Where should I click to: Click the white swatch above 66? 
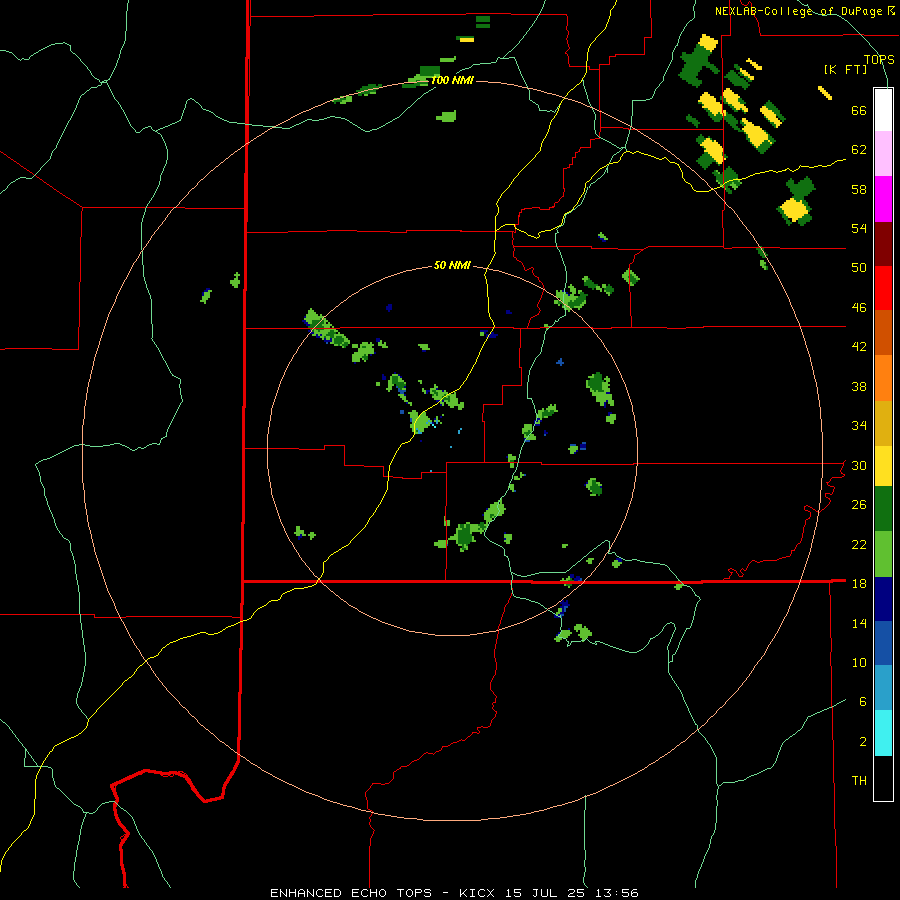click(x=883, y=110)
